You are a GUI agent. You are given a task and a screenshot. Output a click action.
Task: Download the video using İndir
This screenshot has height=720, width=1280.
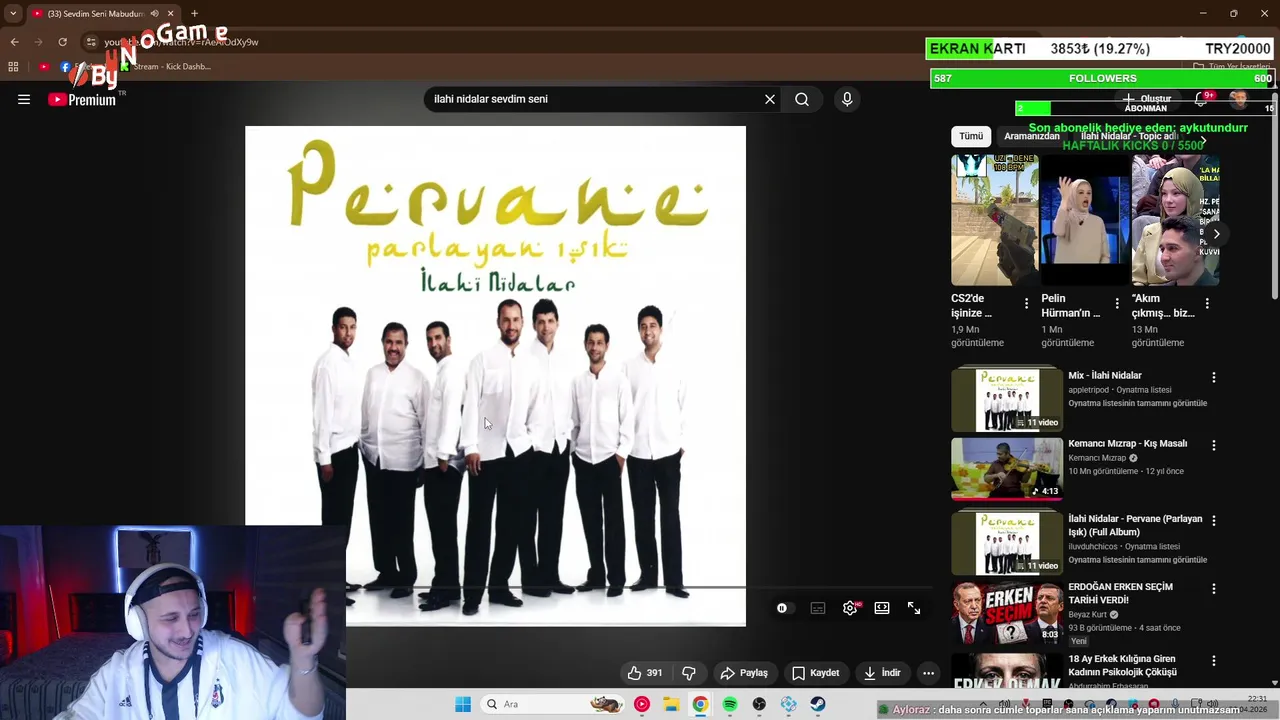(x=882, y=673)
